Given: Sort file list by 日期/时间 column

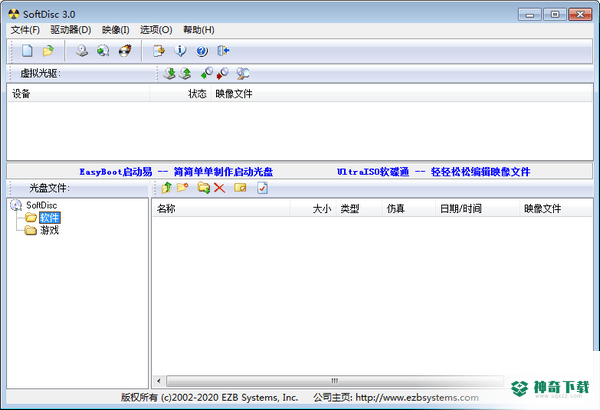Looking at the screenshot, I should [478, 209].
